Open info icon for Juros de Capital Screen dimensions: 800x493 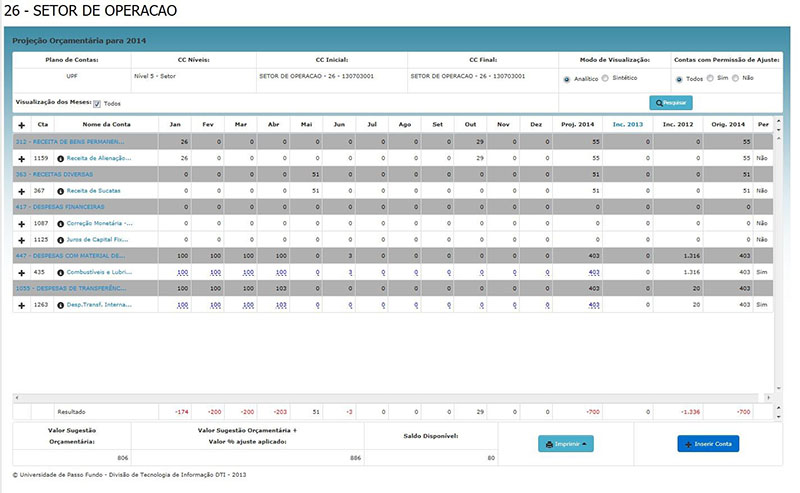pos(60,240)
